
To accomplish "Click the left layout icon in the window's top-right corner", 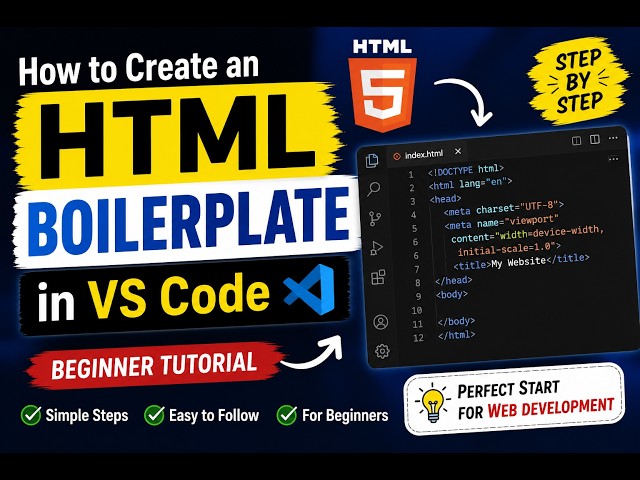I will click(576, 141).
